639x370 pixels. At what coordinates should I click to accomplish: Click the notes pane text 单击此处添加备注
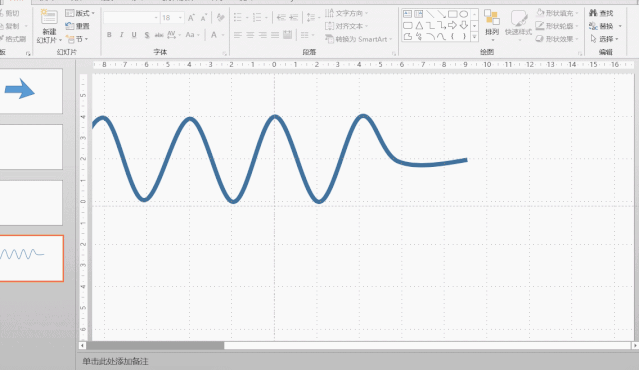(x=115, y=361)
